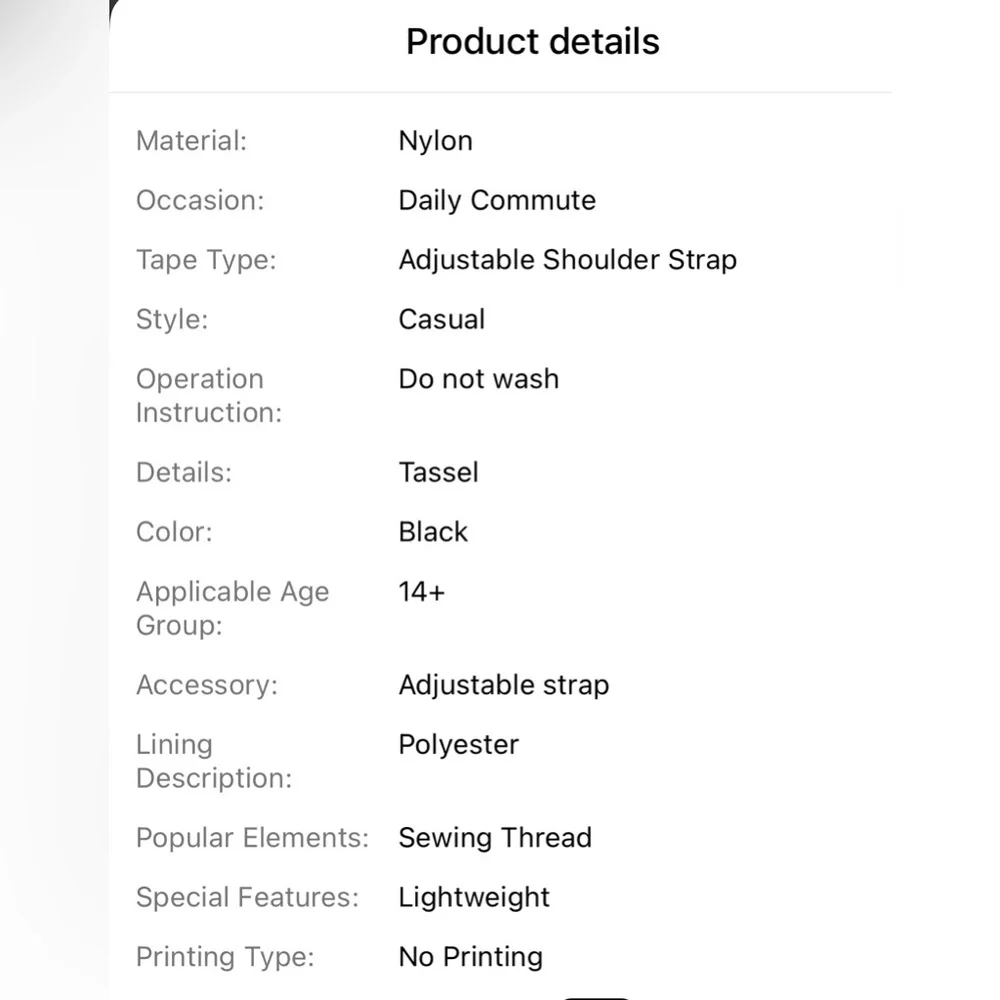Select the Lining Description label
This screenshot has height=1000, width=1000.
213,761
